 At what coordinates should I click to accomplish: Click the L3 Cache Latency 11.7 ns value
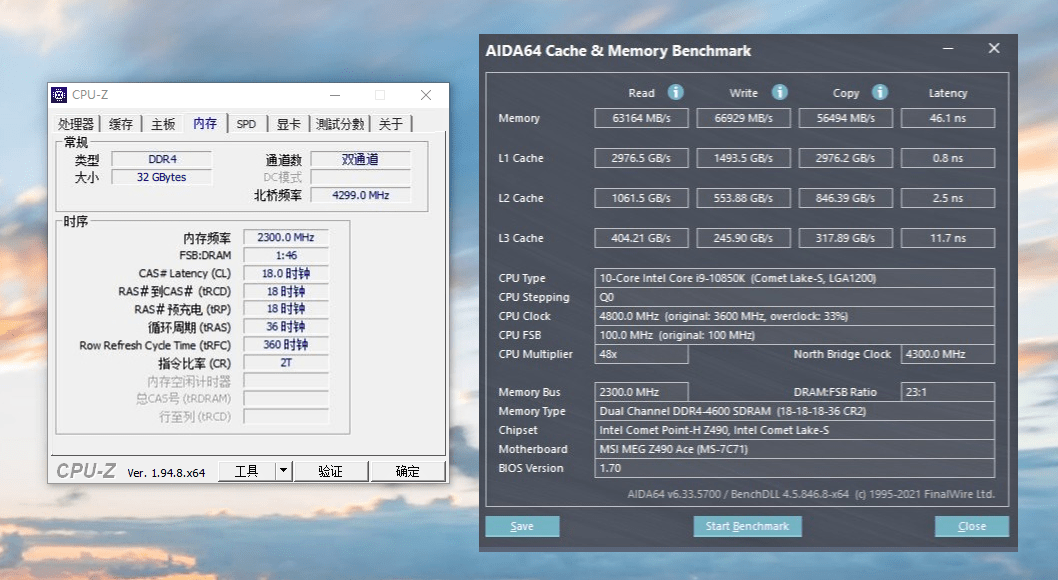tap(948, 238)
